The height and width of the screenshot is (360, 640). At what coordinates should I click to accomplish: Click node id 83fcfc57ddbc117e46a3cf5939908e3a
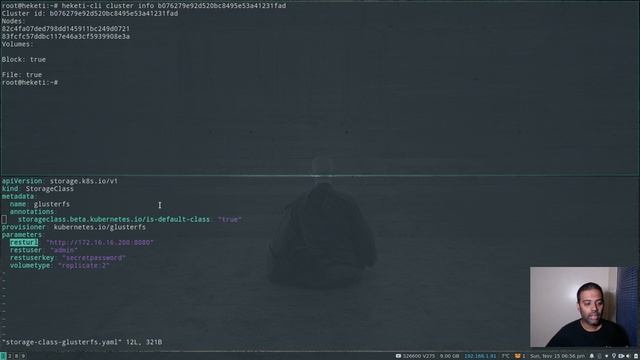(x=66, y=37)
